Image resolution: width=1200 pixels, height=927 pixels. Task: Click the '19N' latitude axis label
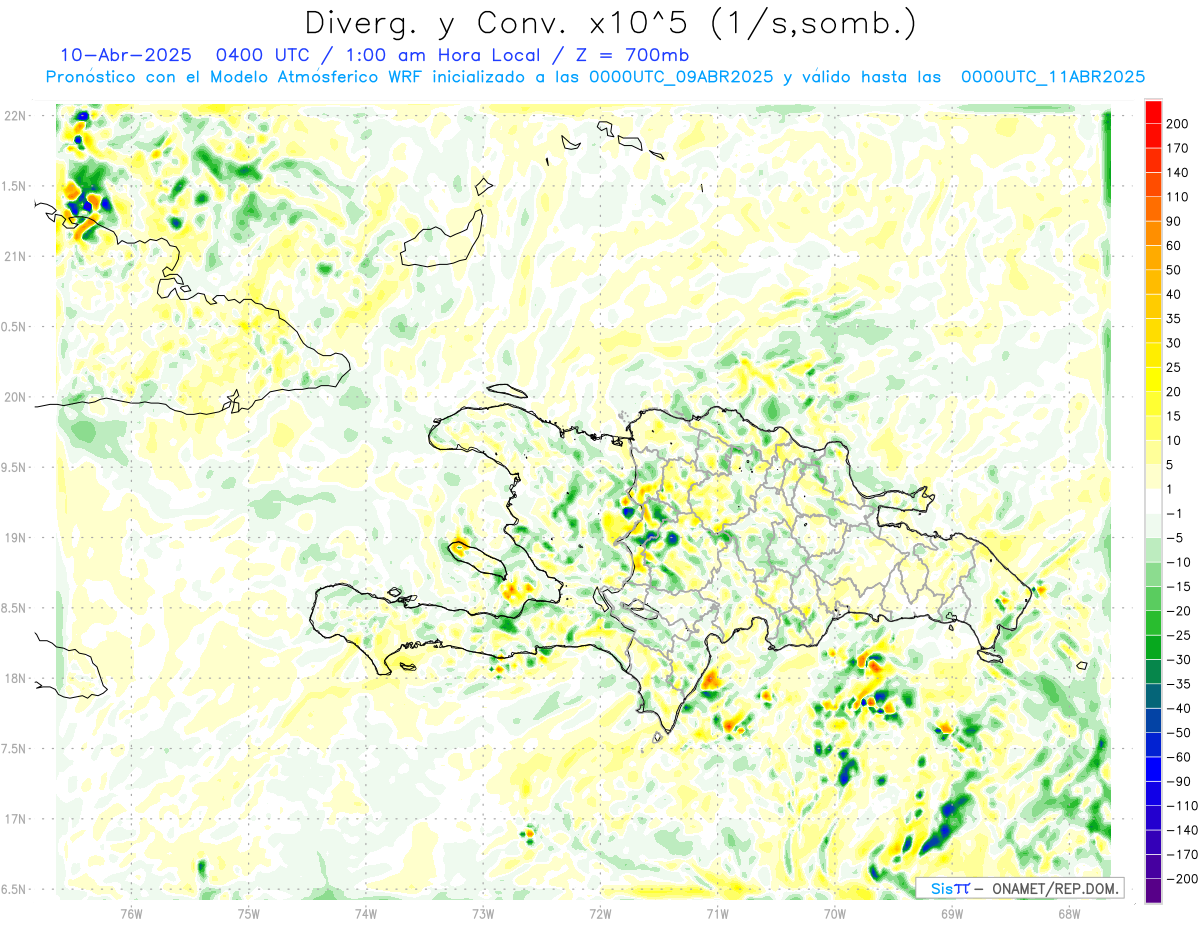coord(15,538)
